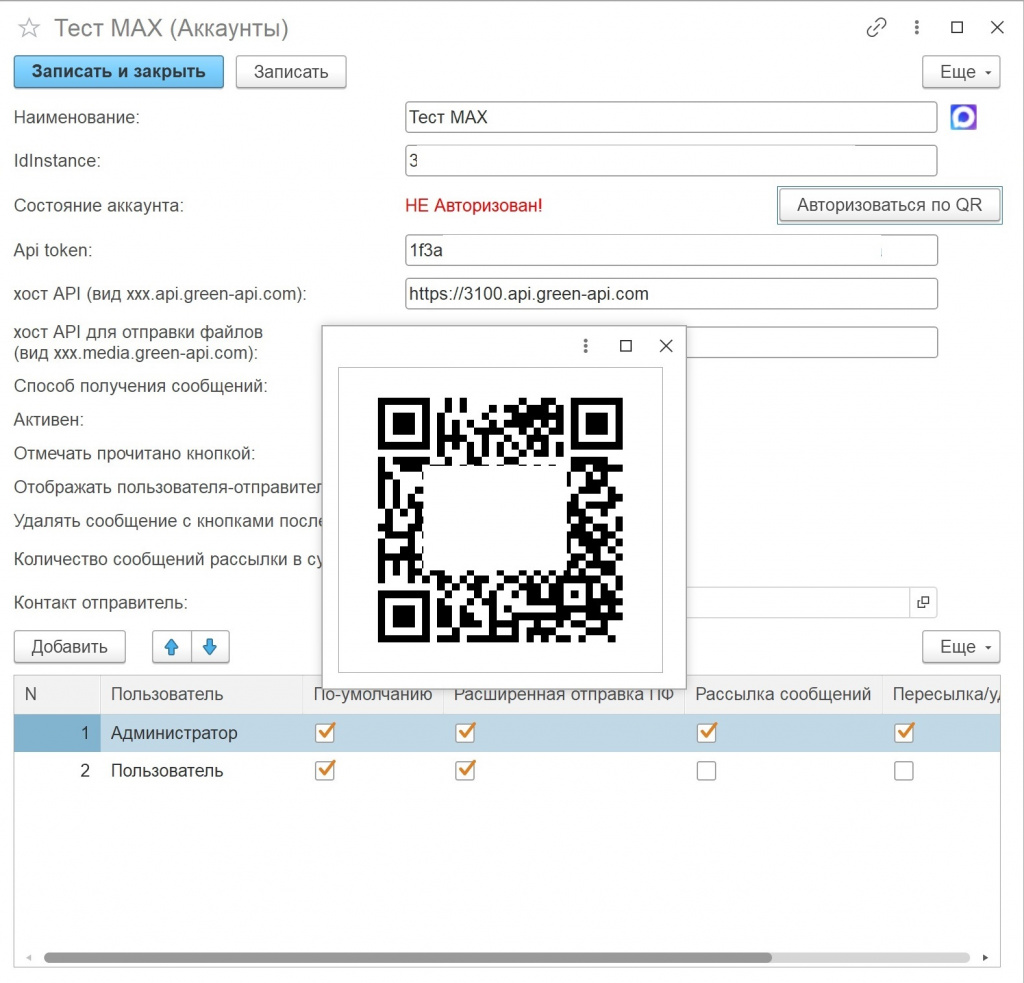Select the N column header

pyautogui.click(x=57, y=694)
